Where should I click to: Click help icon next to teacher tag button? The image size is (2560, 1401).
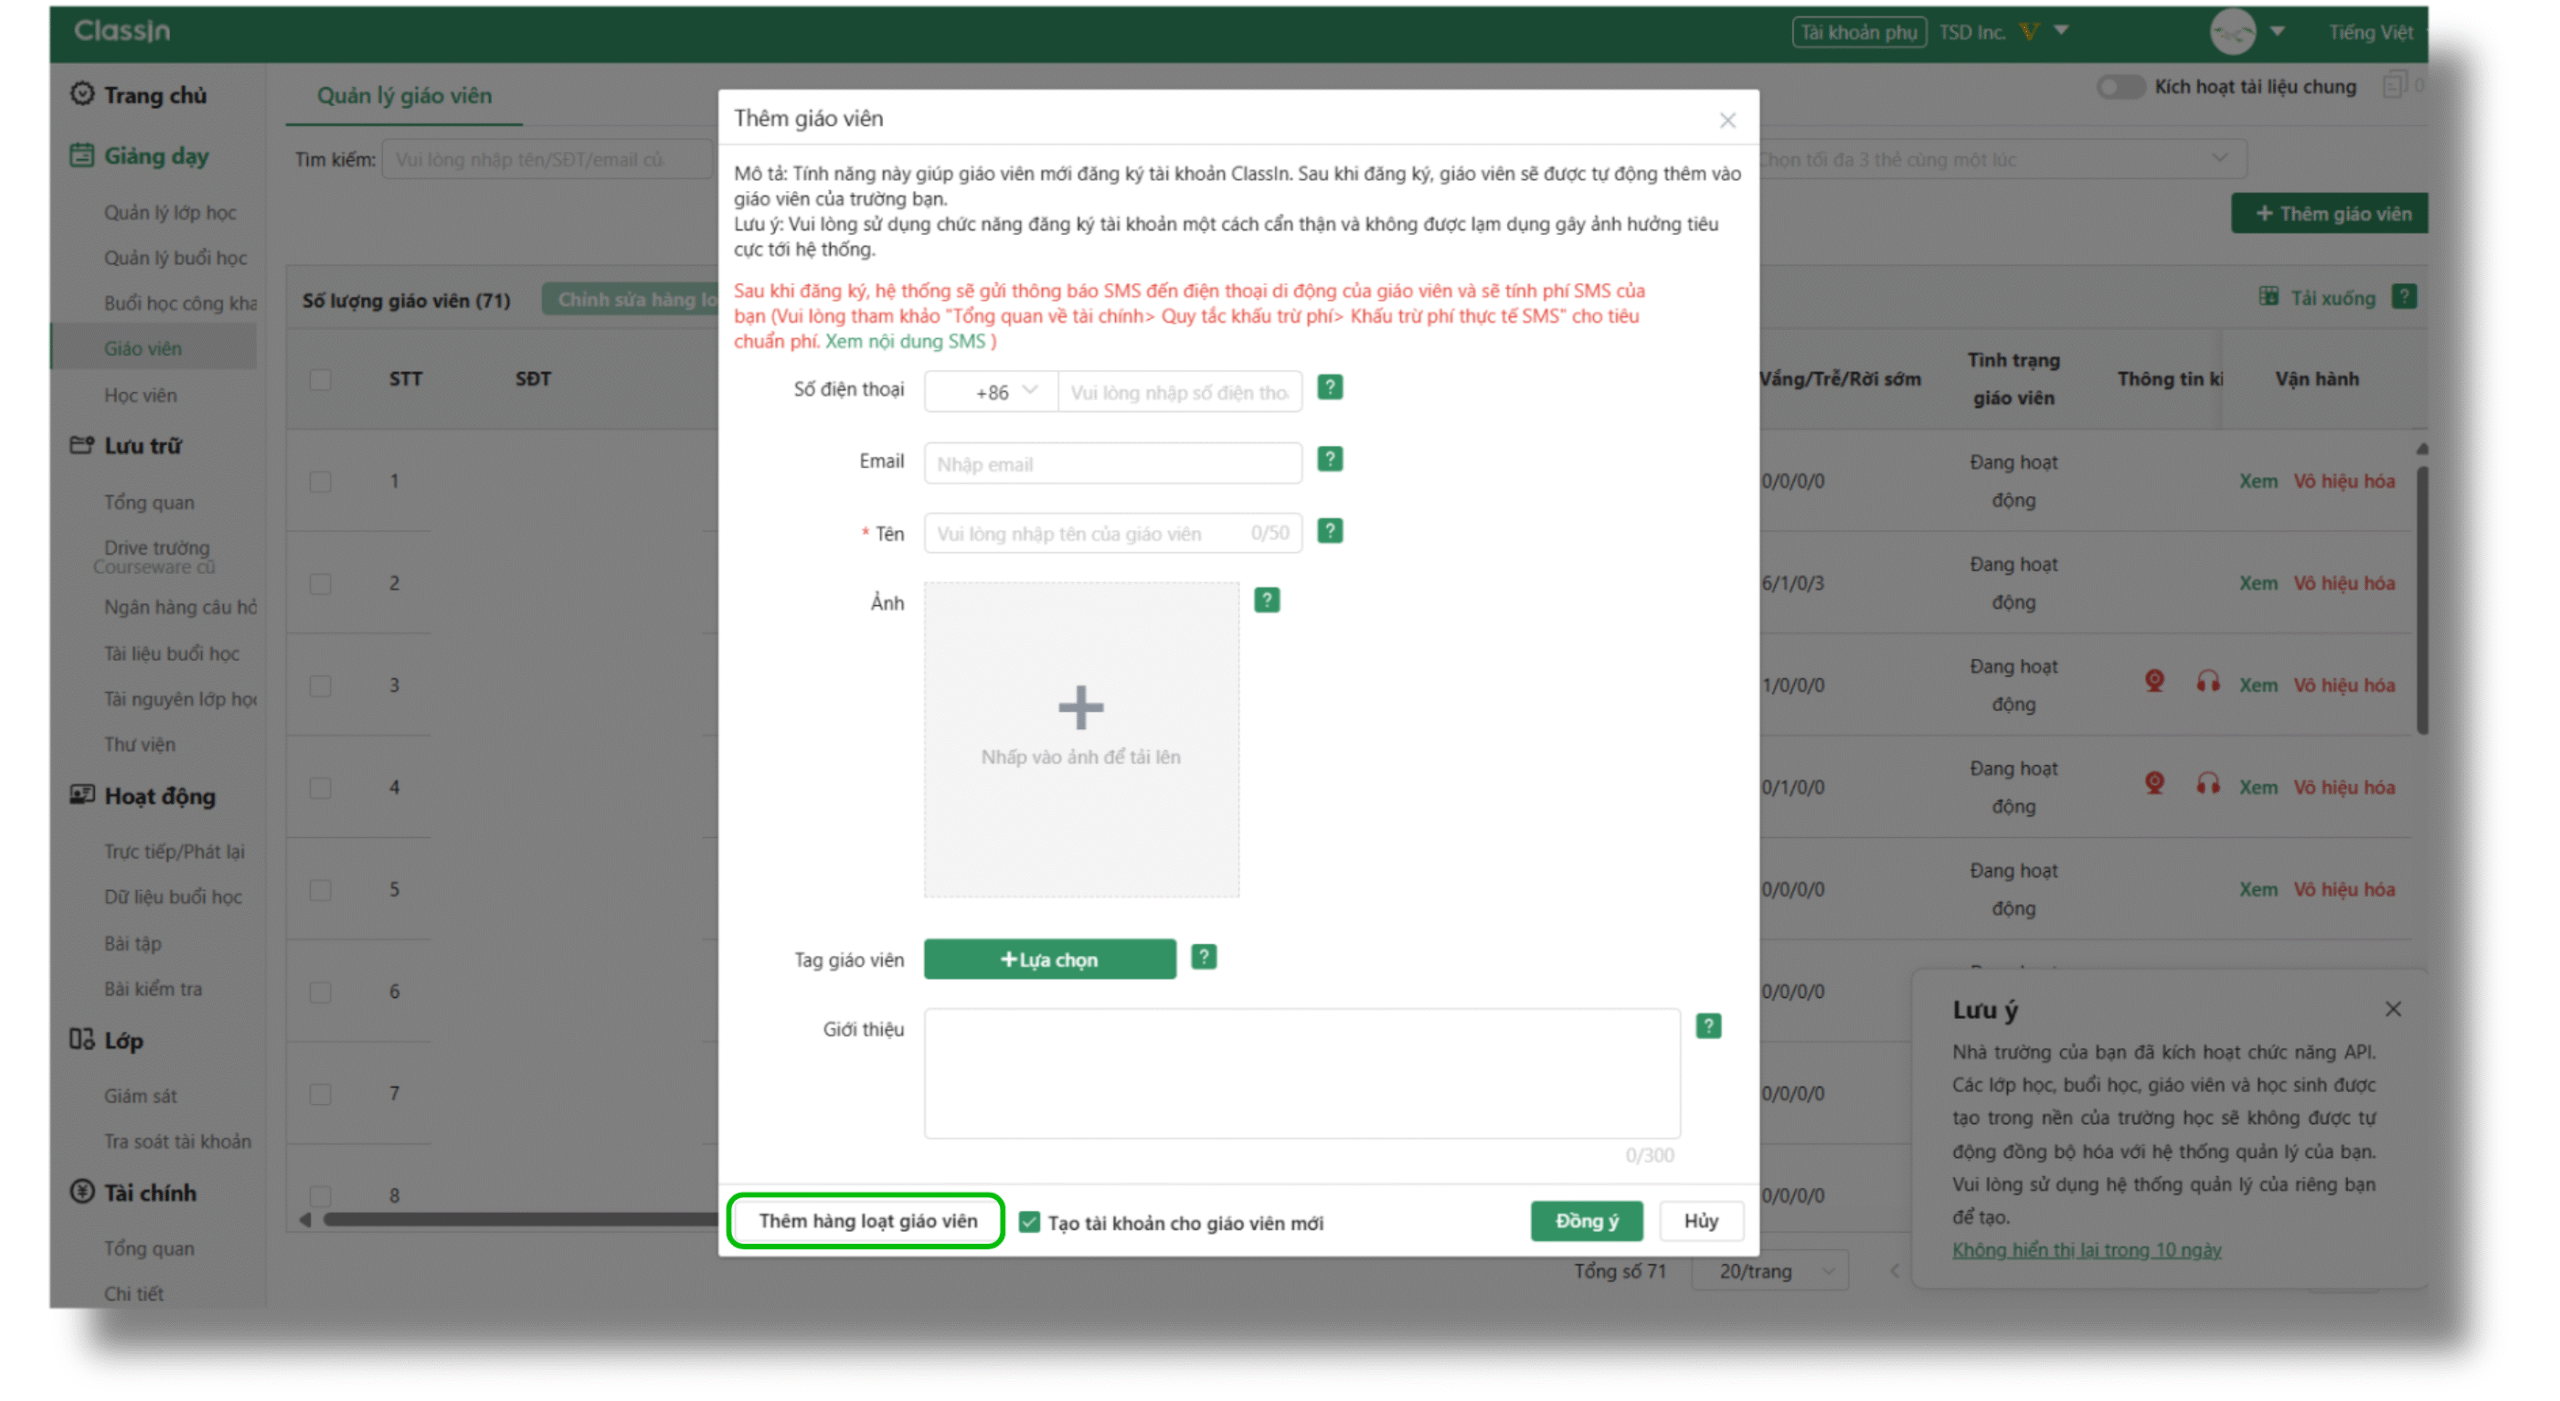point(1203,957)
